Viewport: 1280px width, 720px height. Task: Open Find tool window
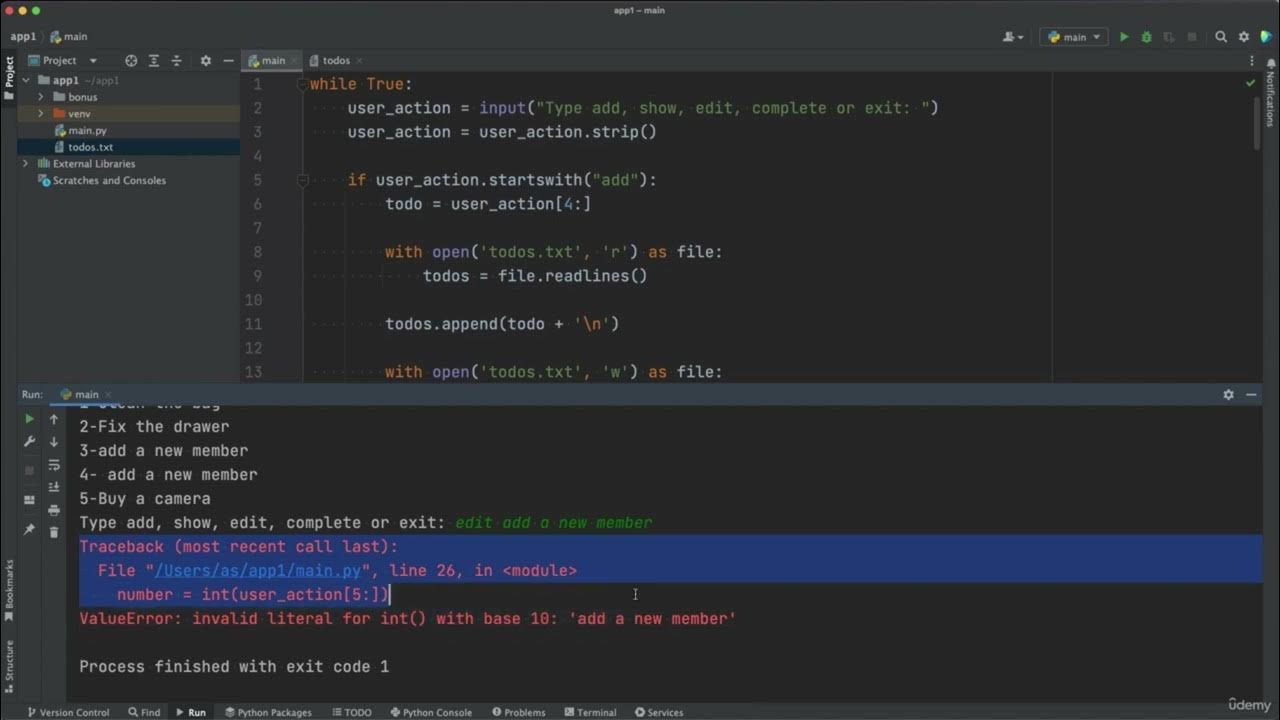click(x=144, y=712)
